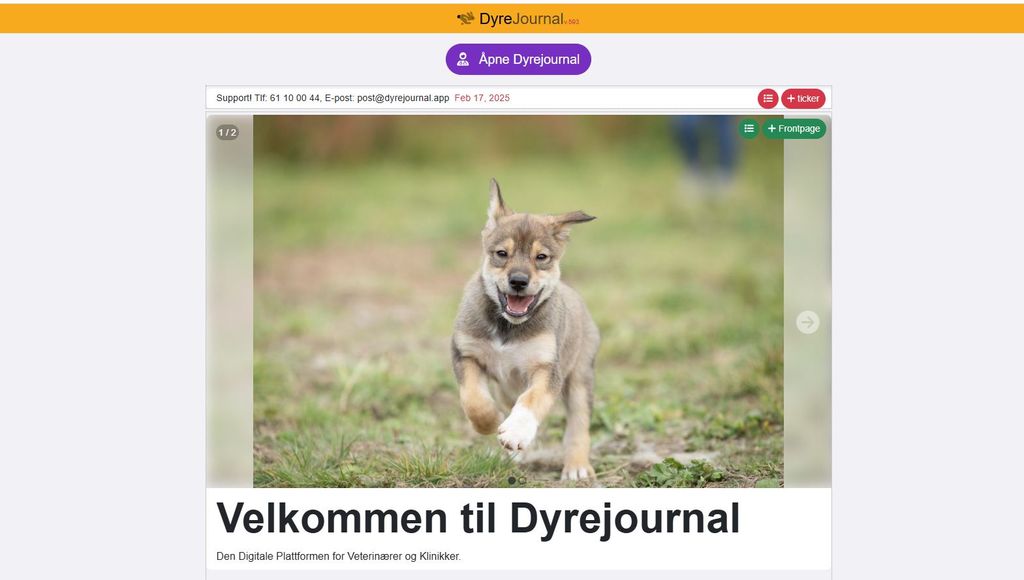
Task: Click the post@dyrejournal.app email address
Action: tap(403, 98)
